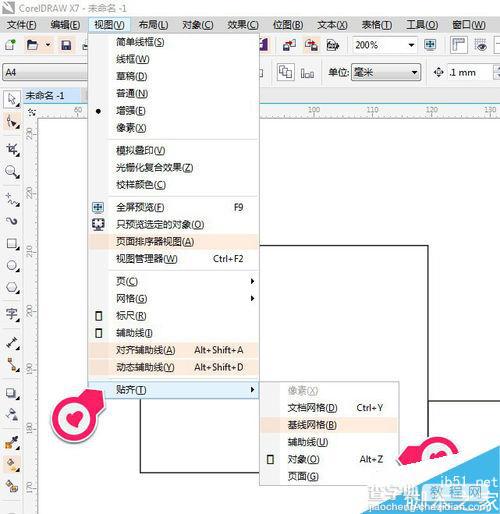Open the A4 page size dropdown
The width and height of the screenshot is (500, 514).
(x=45, y=72)
